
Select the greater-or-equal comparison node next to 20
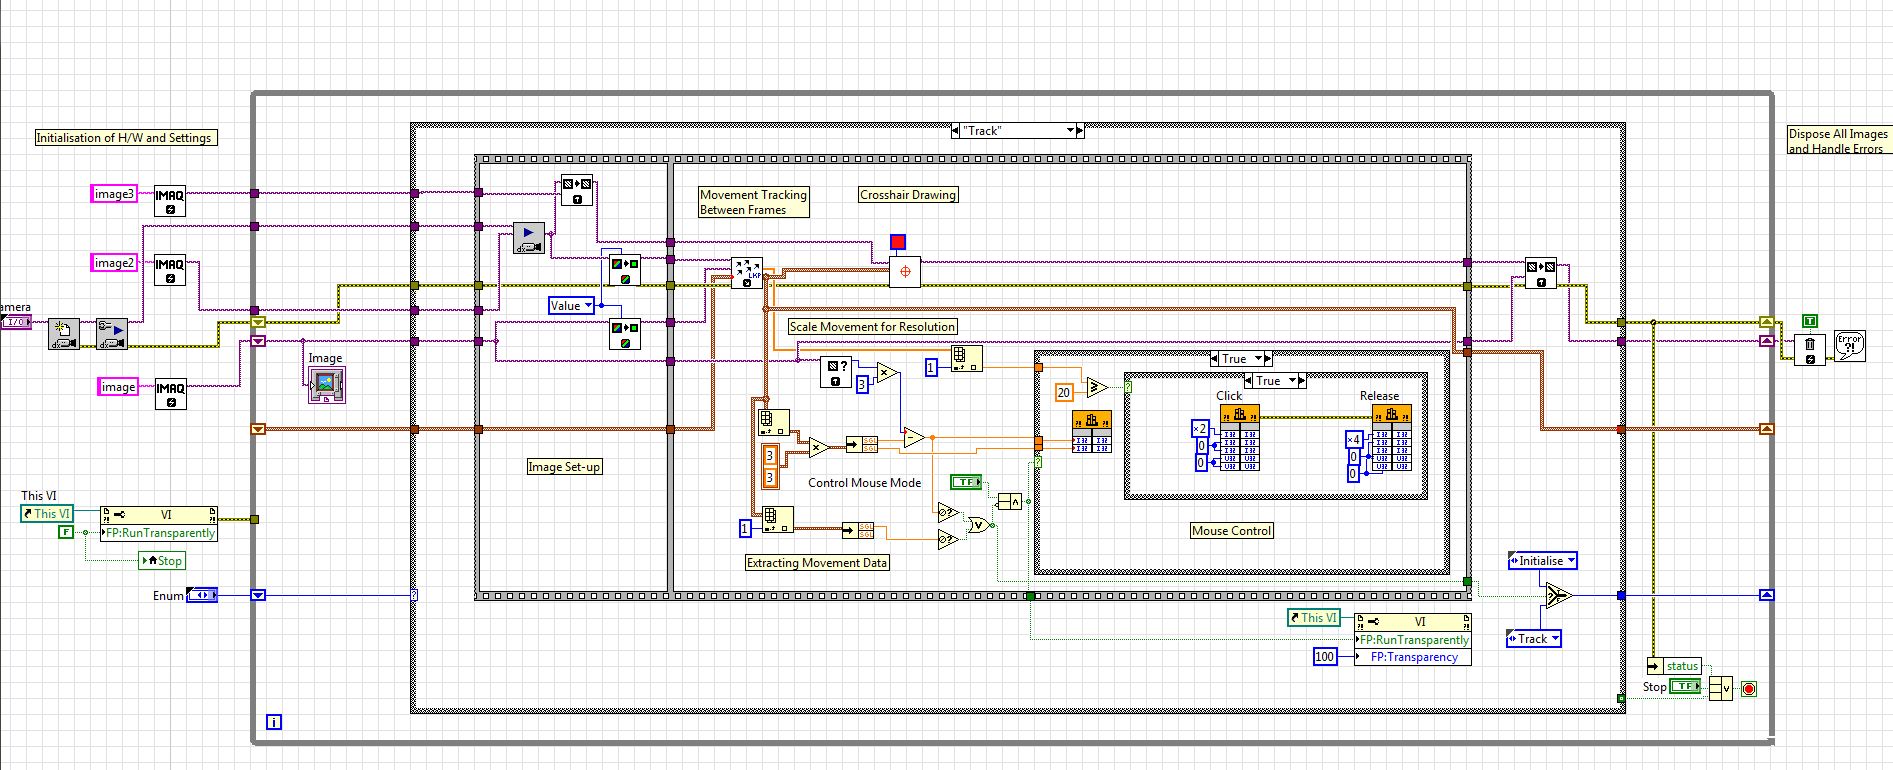pyautogui.click(x=1097, y=387)
